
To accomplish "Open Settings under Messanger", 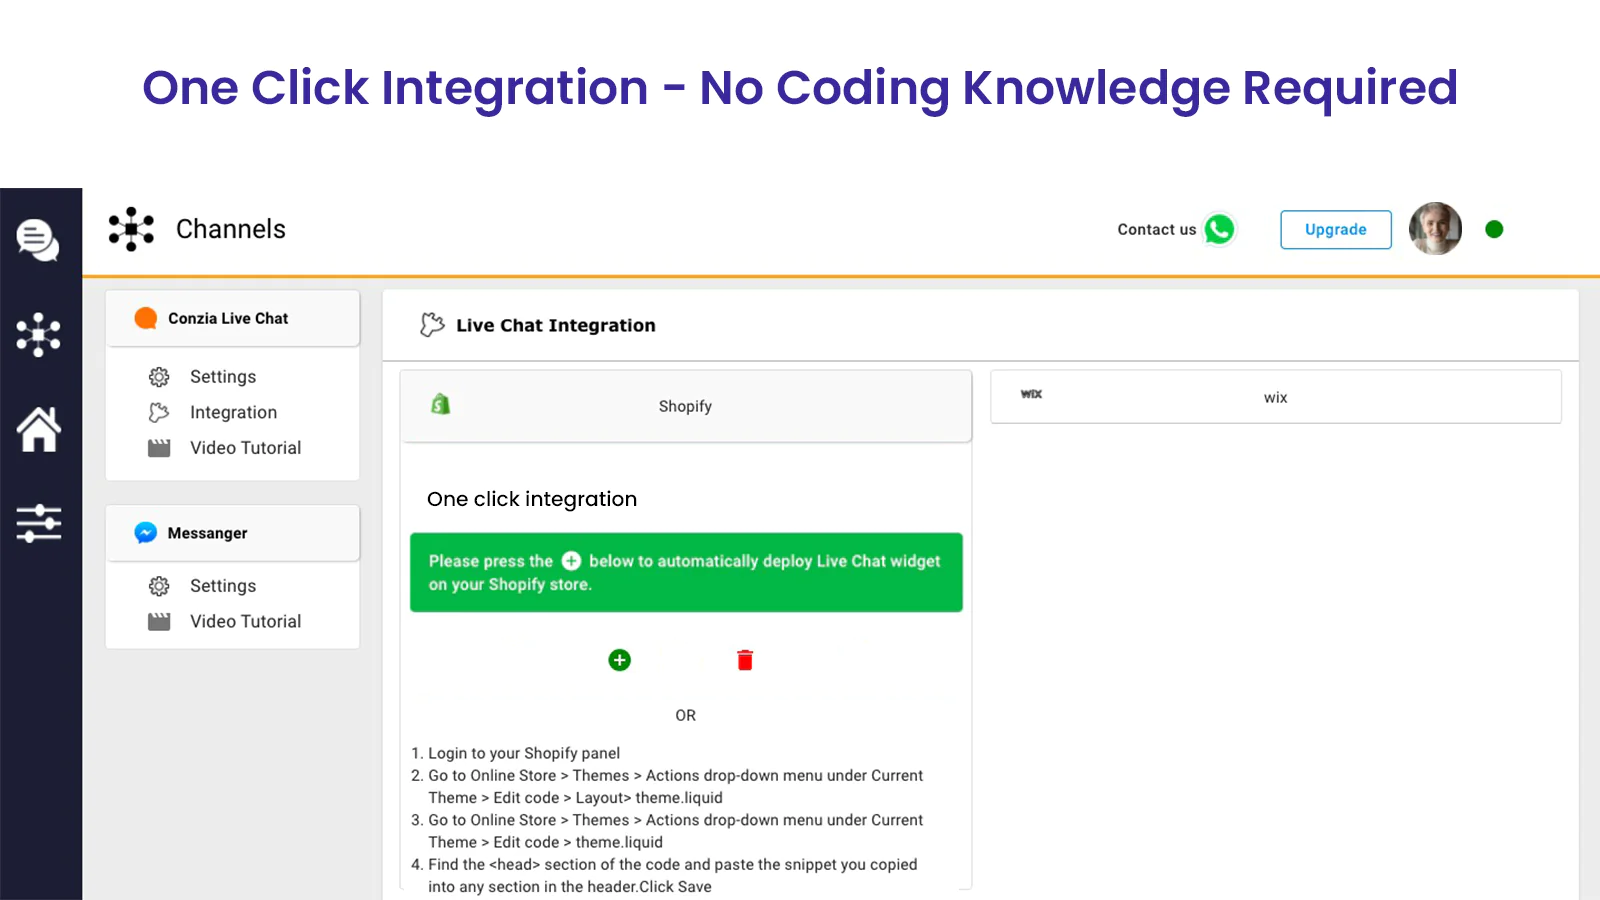I will point(223,586).
